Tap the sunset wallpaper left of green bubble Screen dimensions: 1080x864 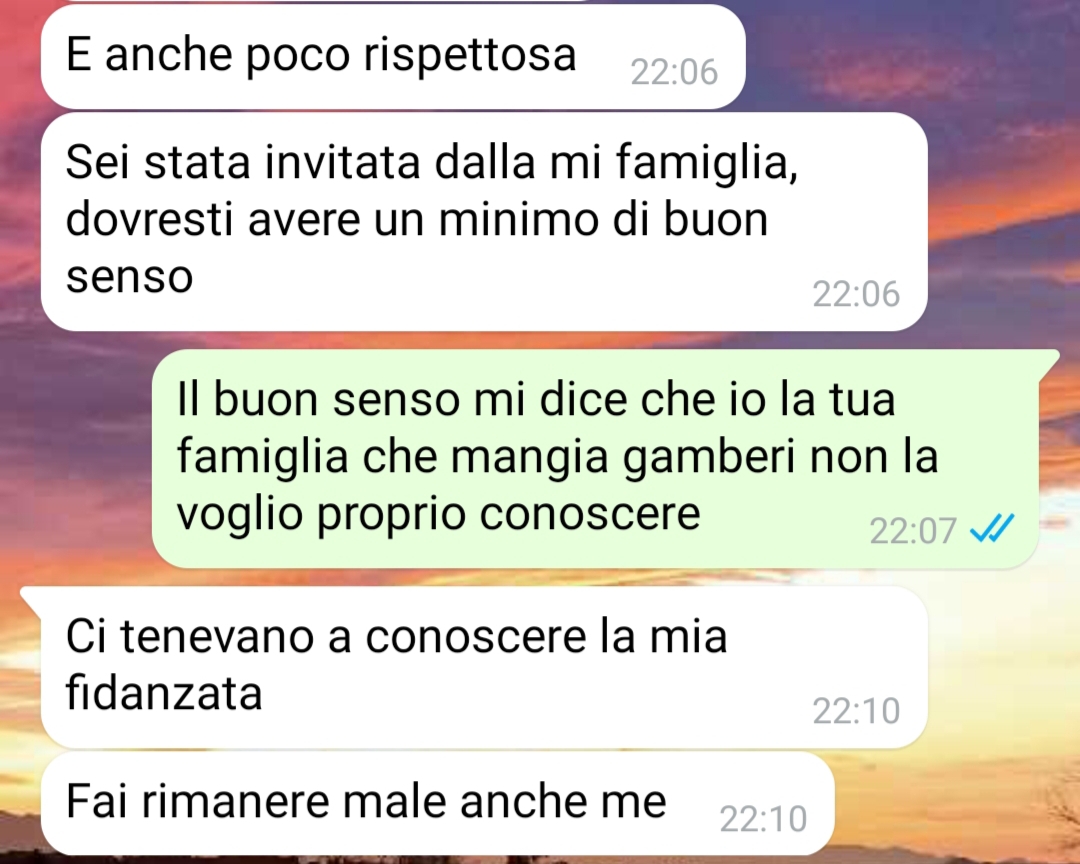pos(76,455)
